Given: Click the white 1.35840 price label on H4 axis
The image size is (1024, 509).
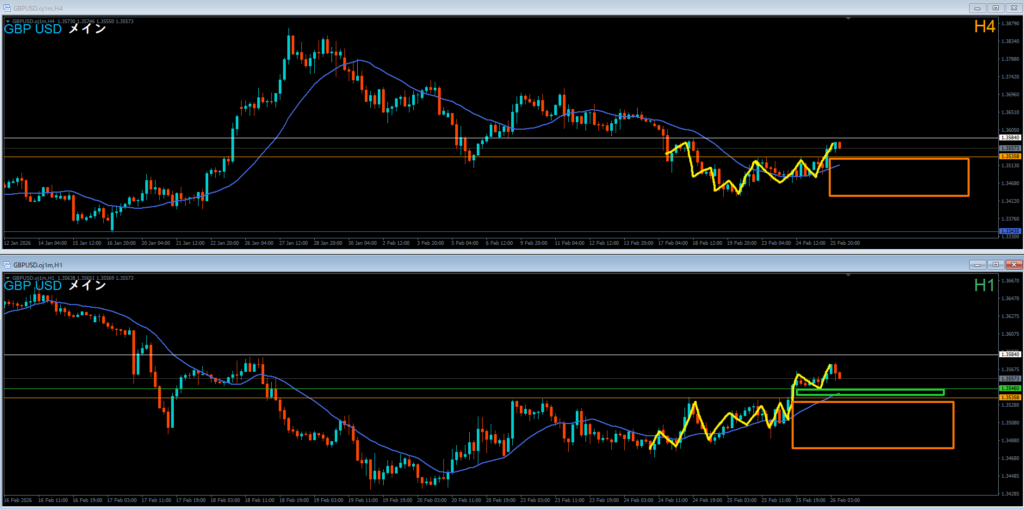Looking at the screenshot, I should pos(1010,138).
